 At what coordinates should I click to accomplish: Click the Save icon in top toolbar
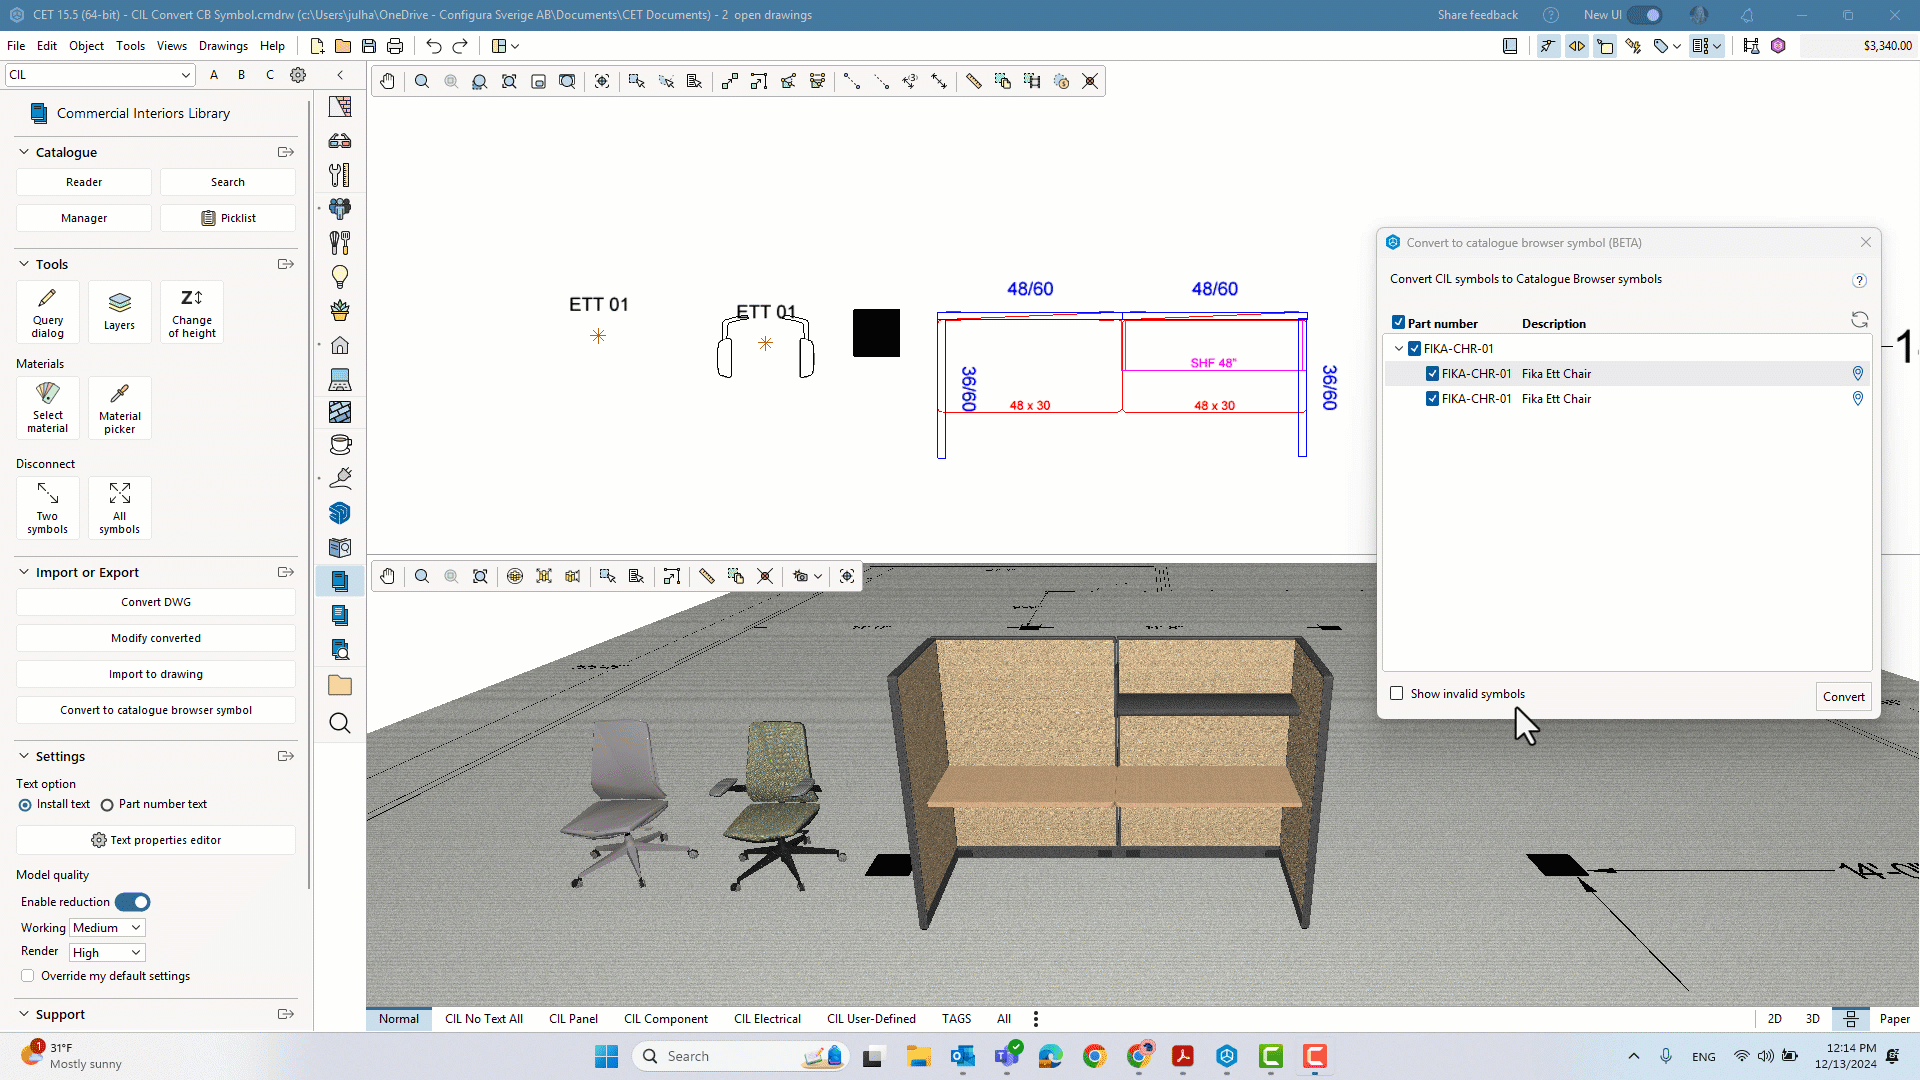[369, 46]
